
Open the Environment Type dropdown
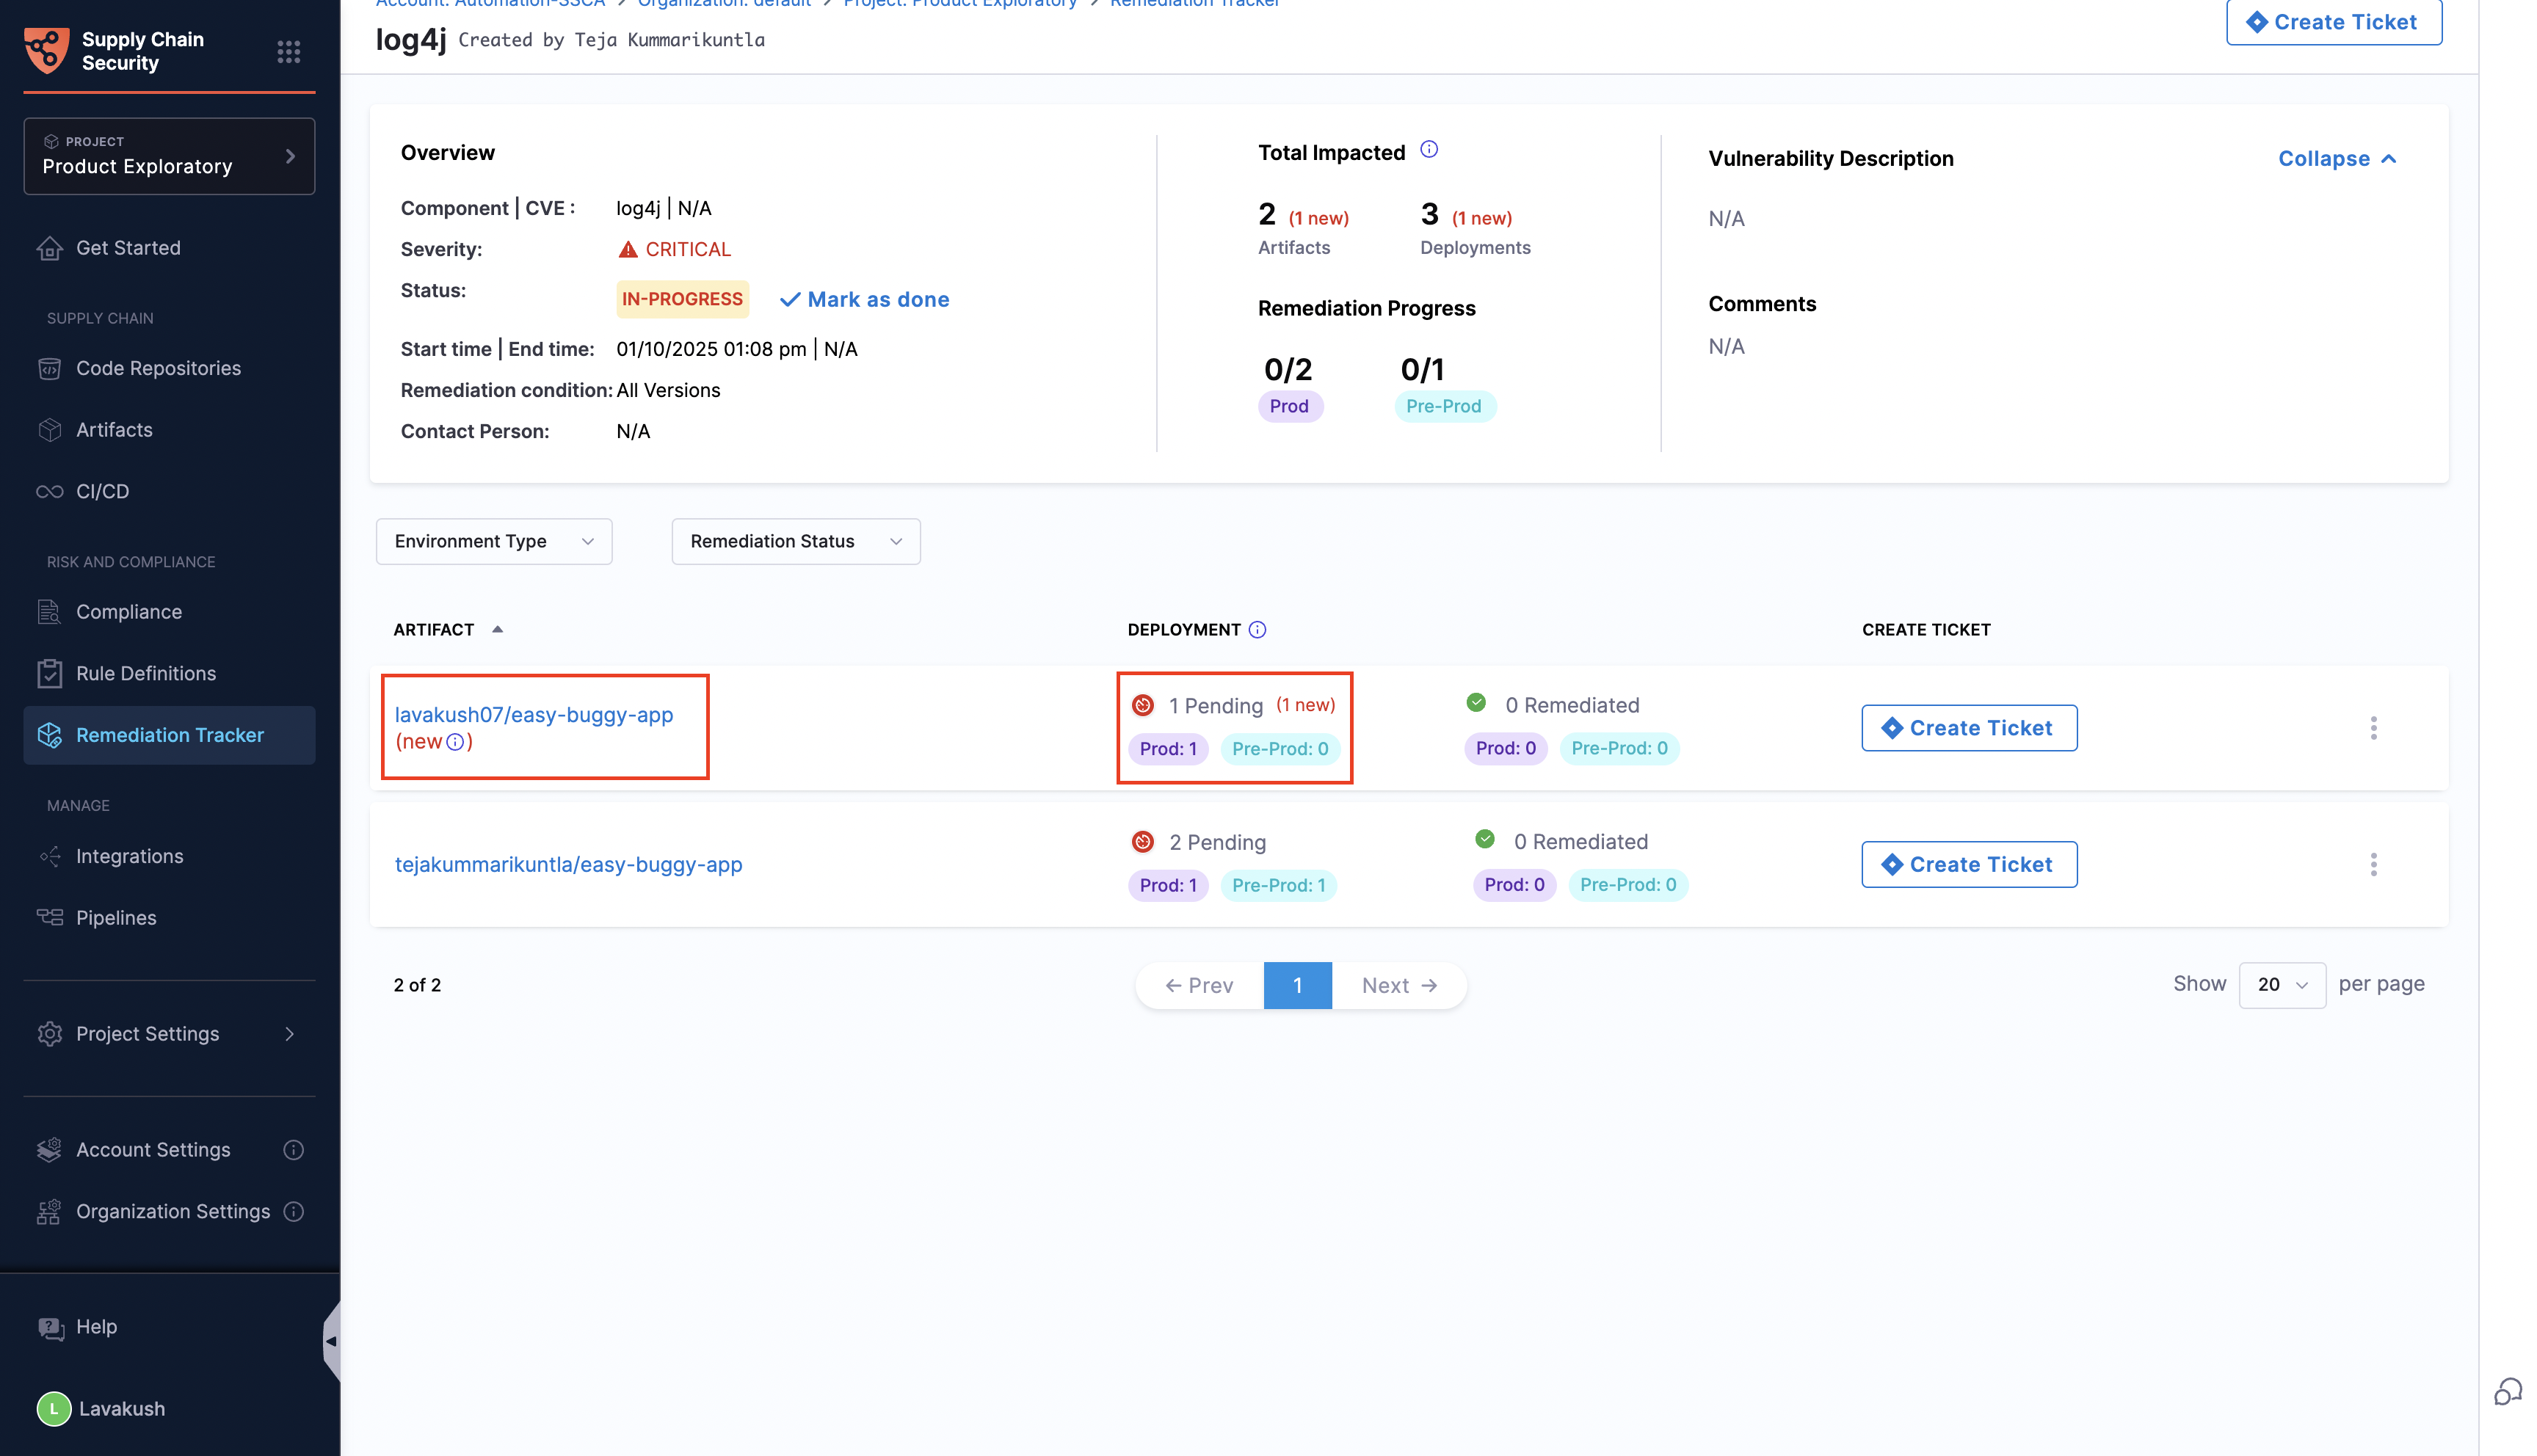494,541
